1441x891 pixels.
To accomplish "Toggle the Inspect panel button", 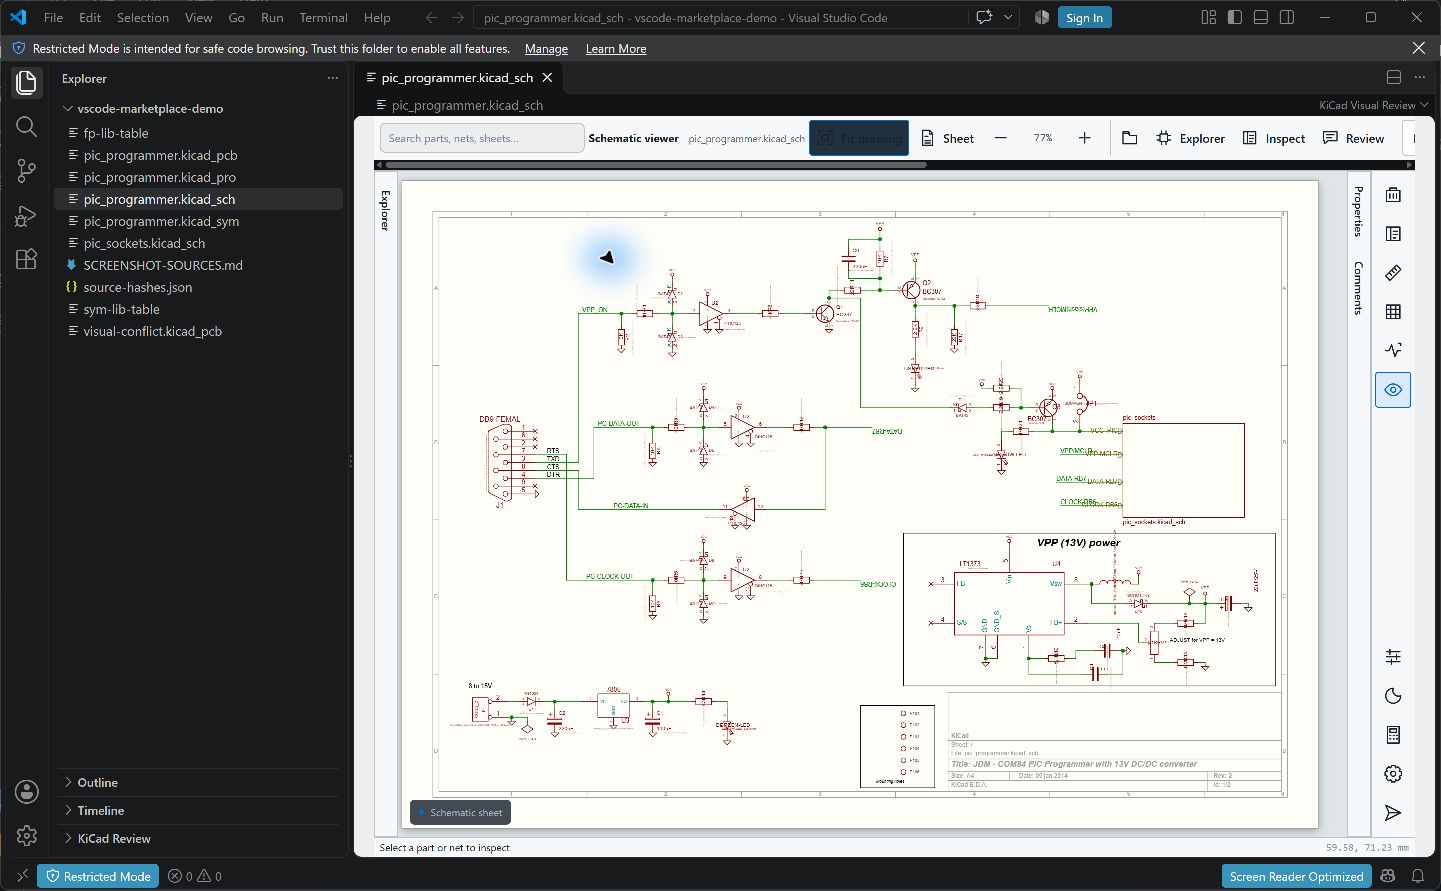I will pos(1274,138).
